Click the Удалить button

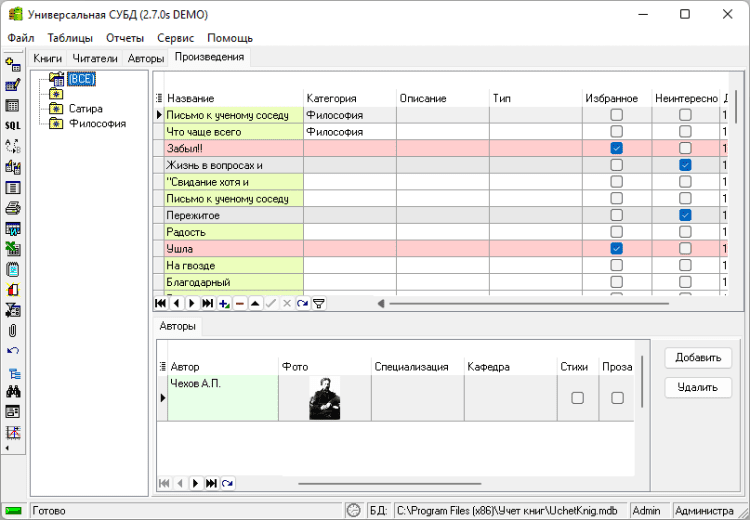(698, 387)
